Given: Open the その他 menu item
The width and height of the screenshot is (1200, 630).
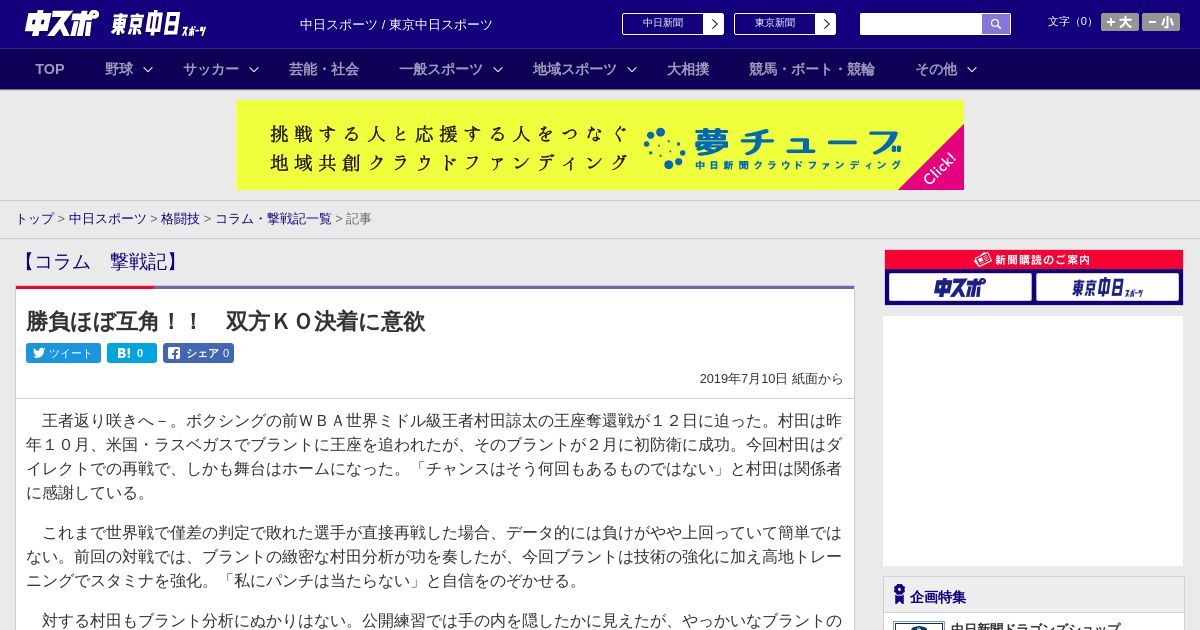Looking at the screenshot, I should pyautogui.click(x=936, y=69).
